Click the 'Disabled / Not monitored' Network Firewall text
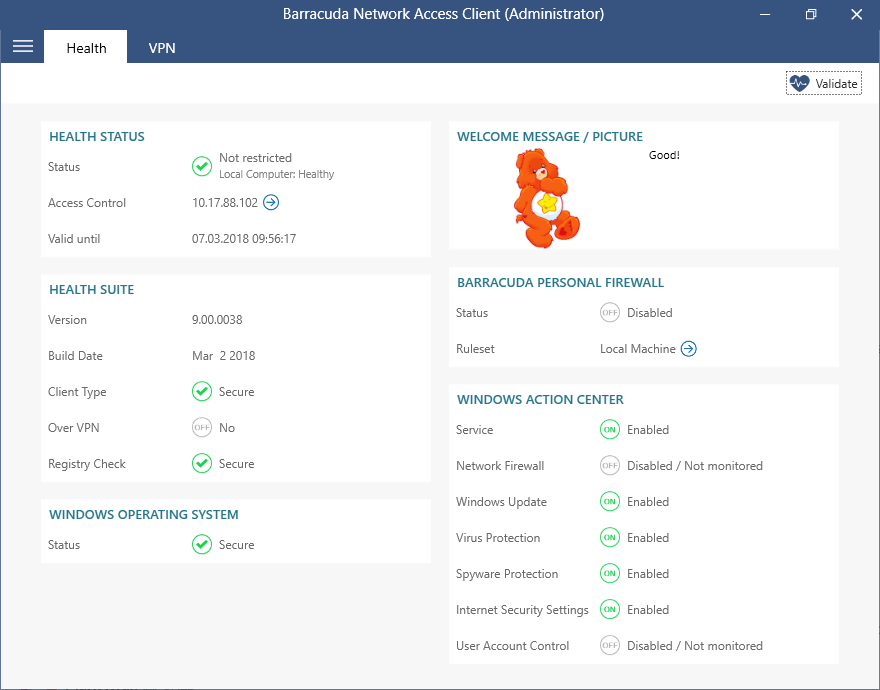The image size is (880, 690). click(694, 465)
